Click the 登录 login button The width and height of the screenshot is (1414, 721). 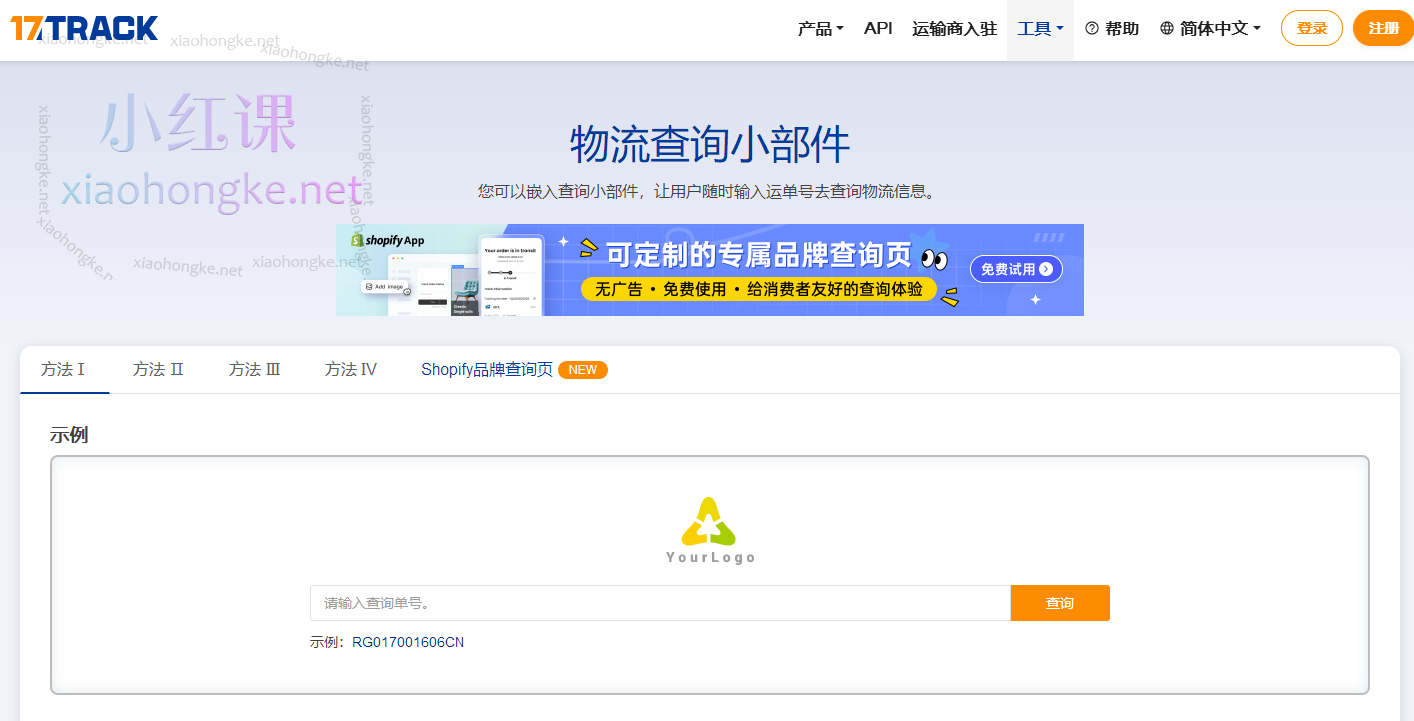(x=1311, y=28)
